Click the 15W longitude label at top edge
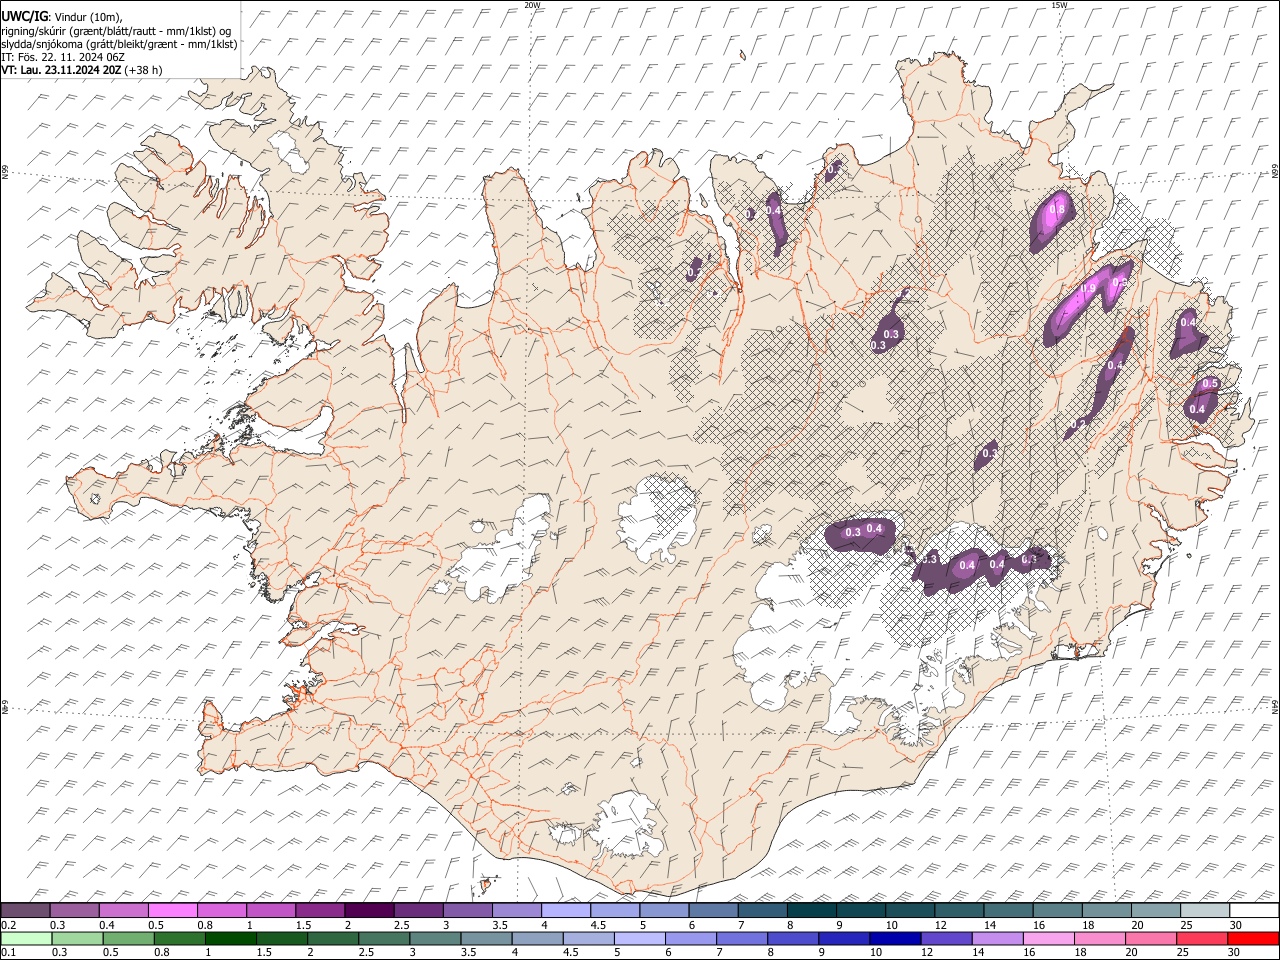1280x960 pixels. click(x=1058, y=5)
